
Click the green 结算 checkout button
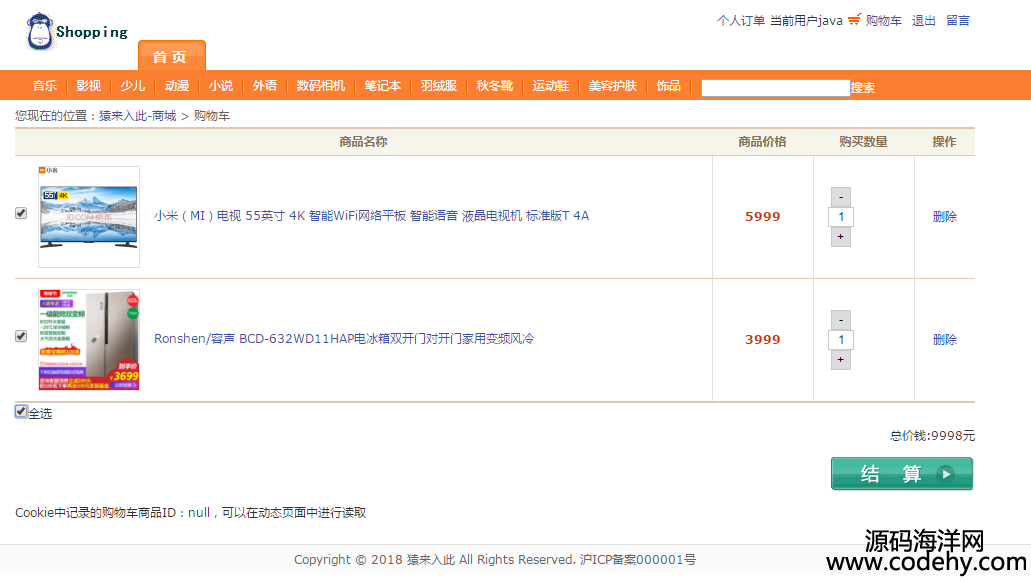(x=901, y=473)
